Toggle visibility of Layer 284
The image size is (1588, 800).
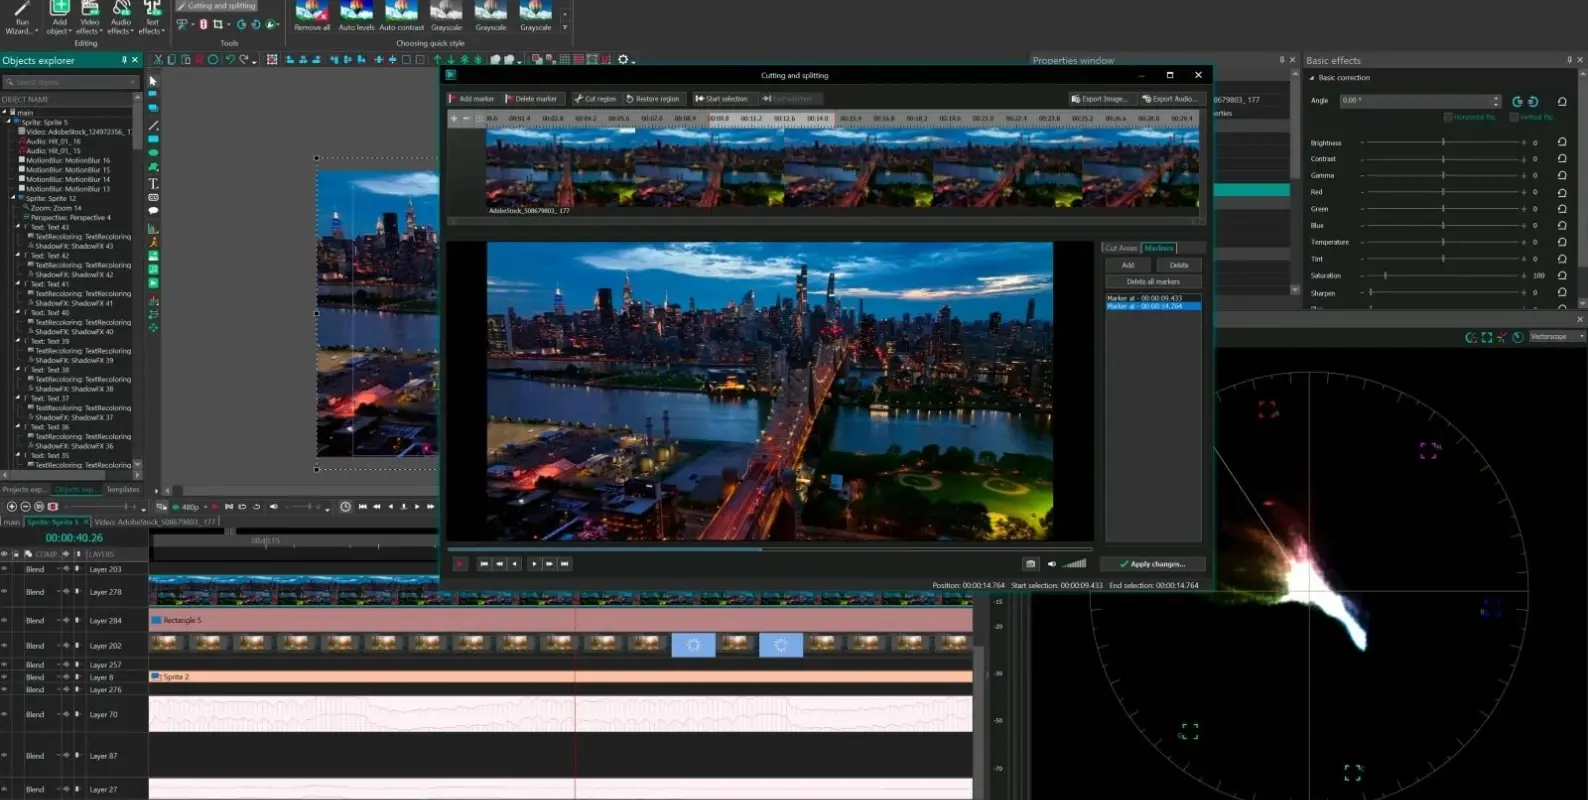(5, 621)
